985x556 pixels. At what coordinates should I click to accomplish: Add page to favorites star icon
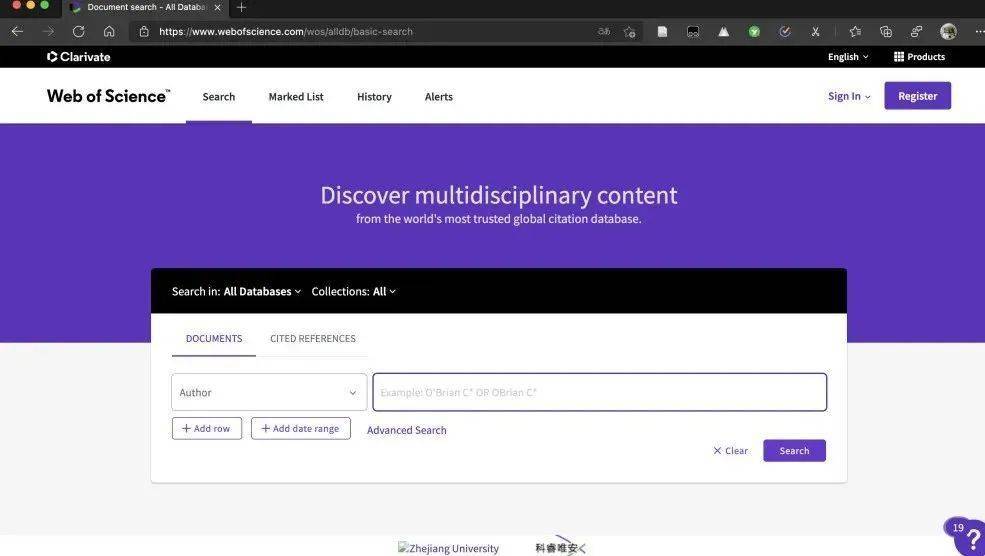(x=629, y=31)
